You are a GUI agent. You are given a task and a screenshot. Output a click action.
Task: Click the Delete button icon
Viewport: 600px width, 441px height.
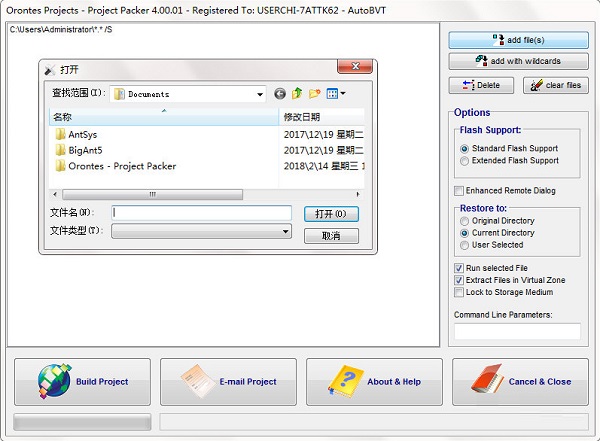pyautogui.click(x=468, y=85)
